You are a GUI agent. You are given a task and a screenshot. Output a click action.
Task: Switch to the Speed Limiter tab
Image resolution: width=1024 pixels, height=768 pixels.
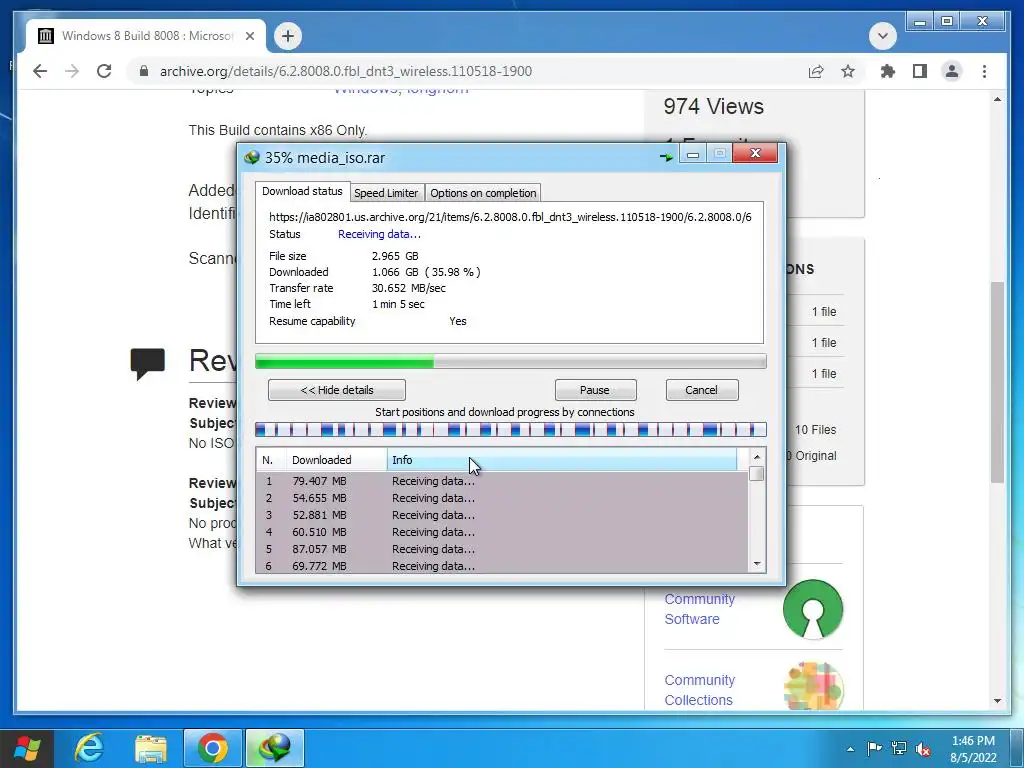tap(386, 193)
